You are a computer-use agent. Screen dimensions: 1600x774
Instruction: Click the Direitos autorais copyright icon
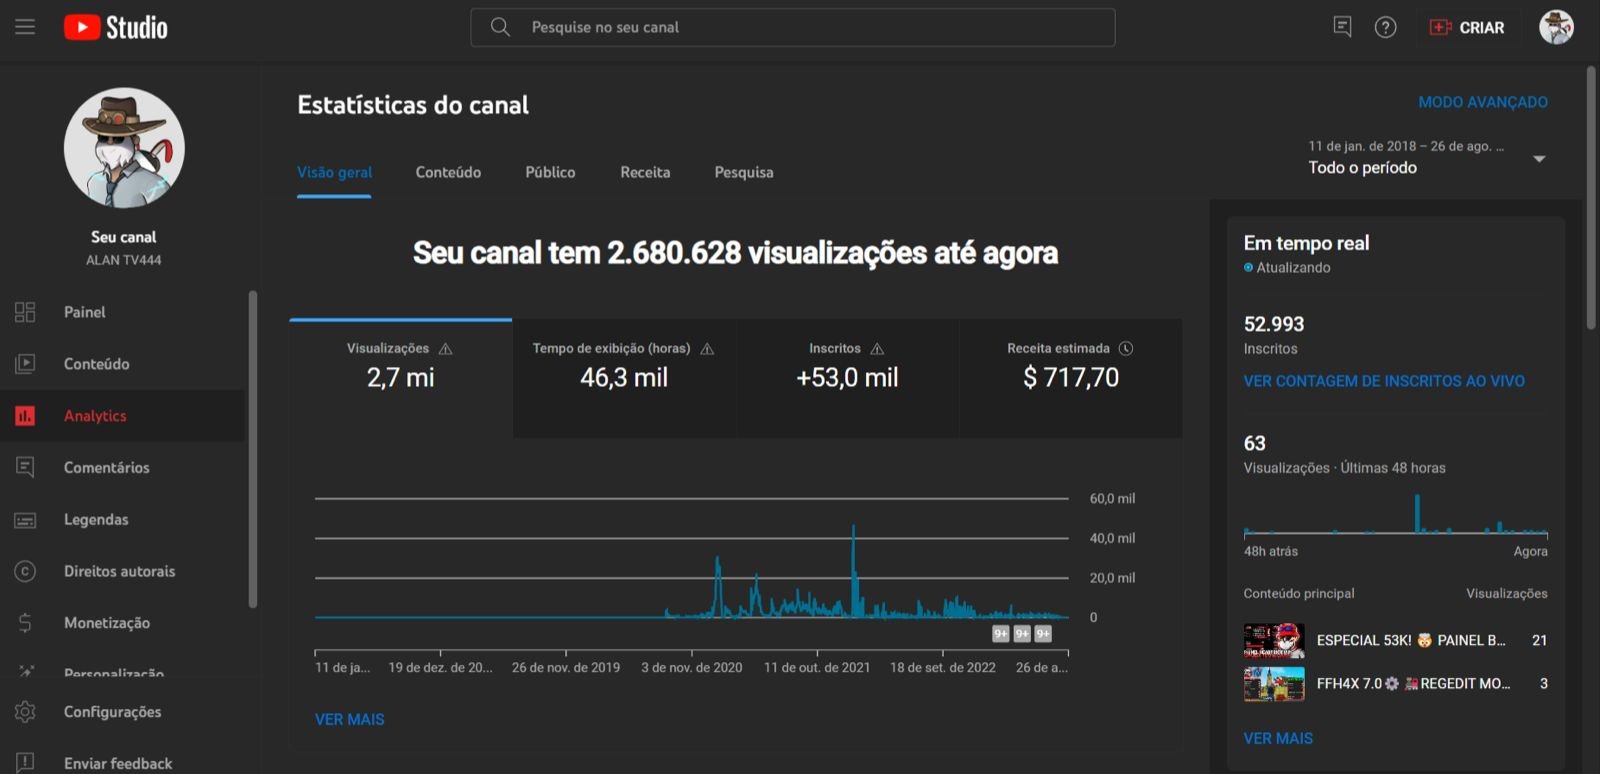click(25, 571)
